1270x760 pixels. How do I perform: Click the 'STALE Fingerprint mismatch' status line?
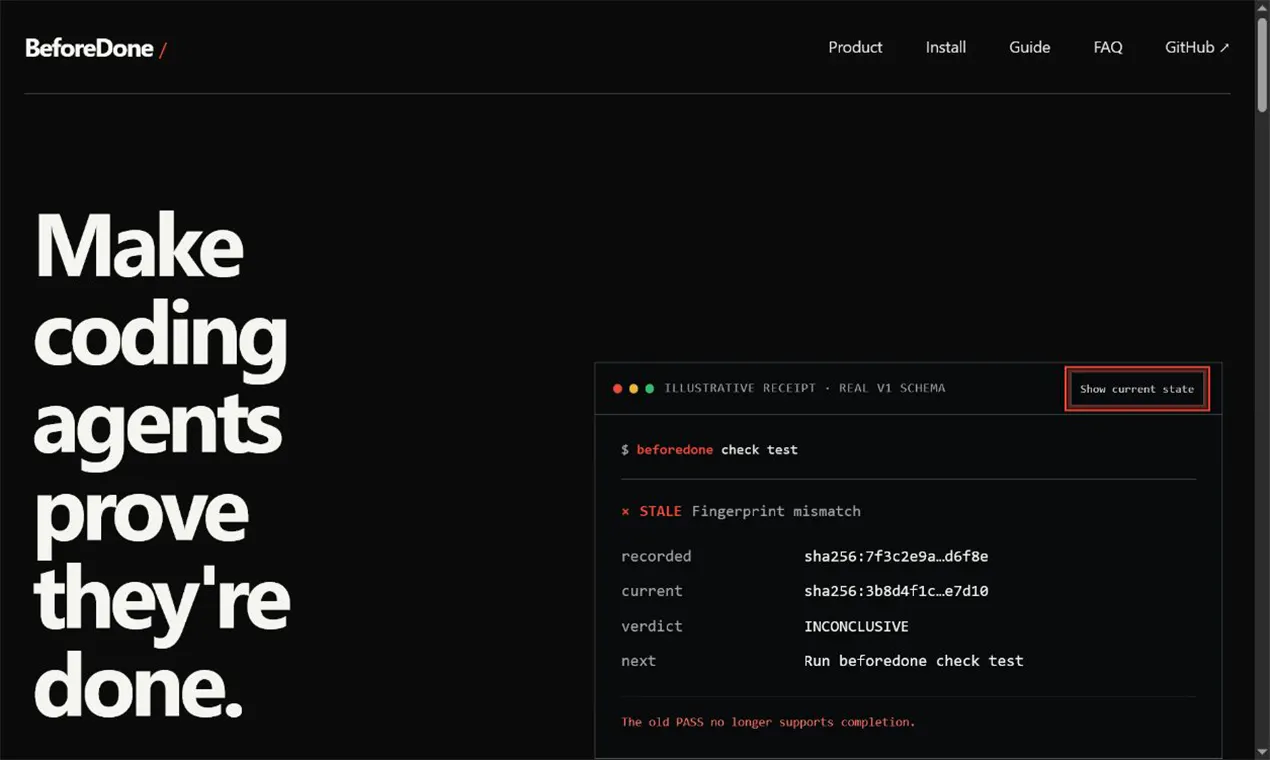point(741,511)
